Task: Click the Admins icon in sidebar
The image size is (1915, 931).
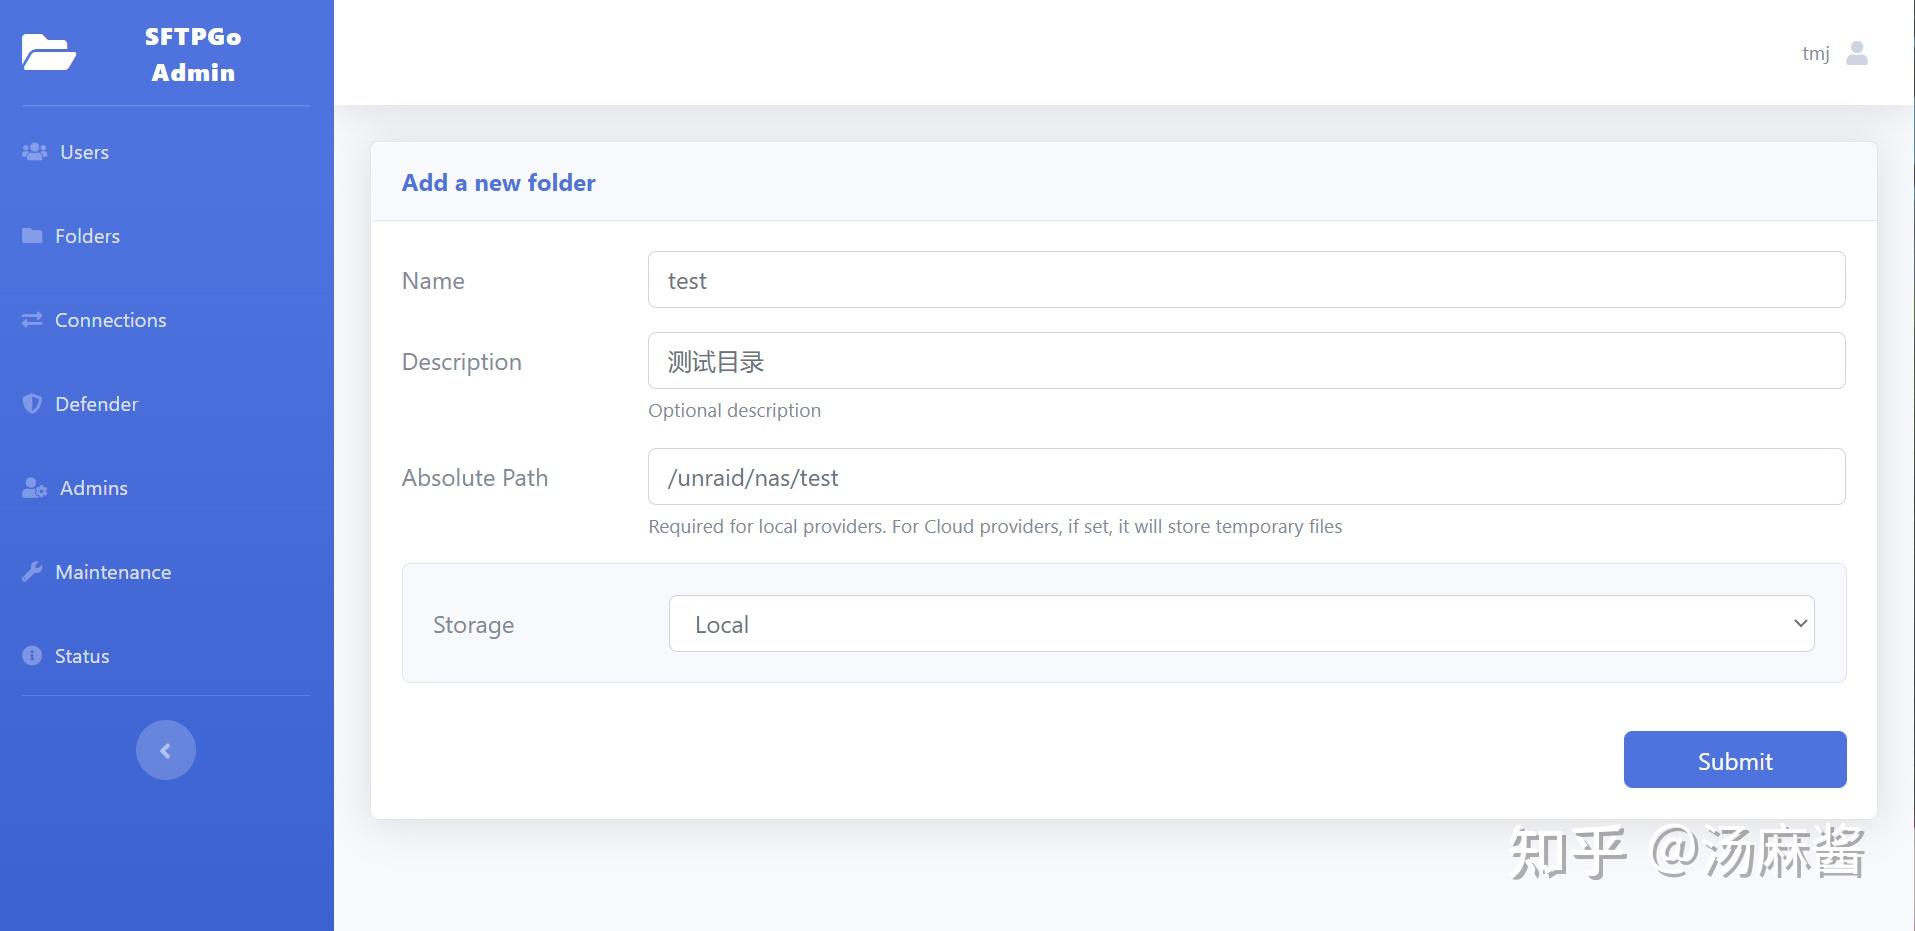Action: (33, 488)
